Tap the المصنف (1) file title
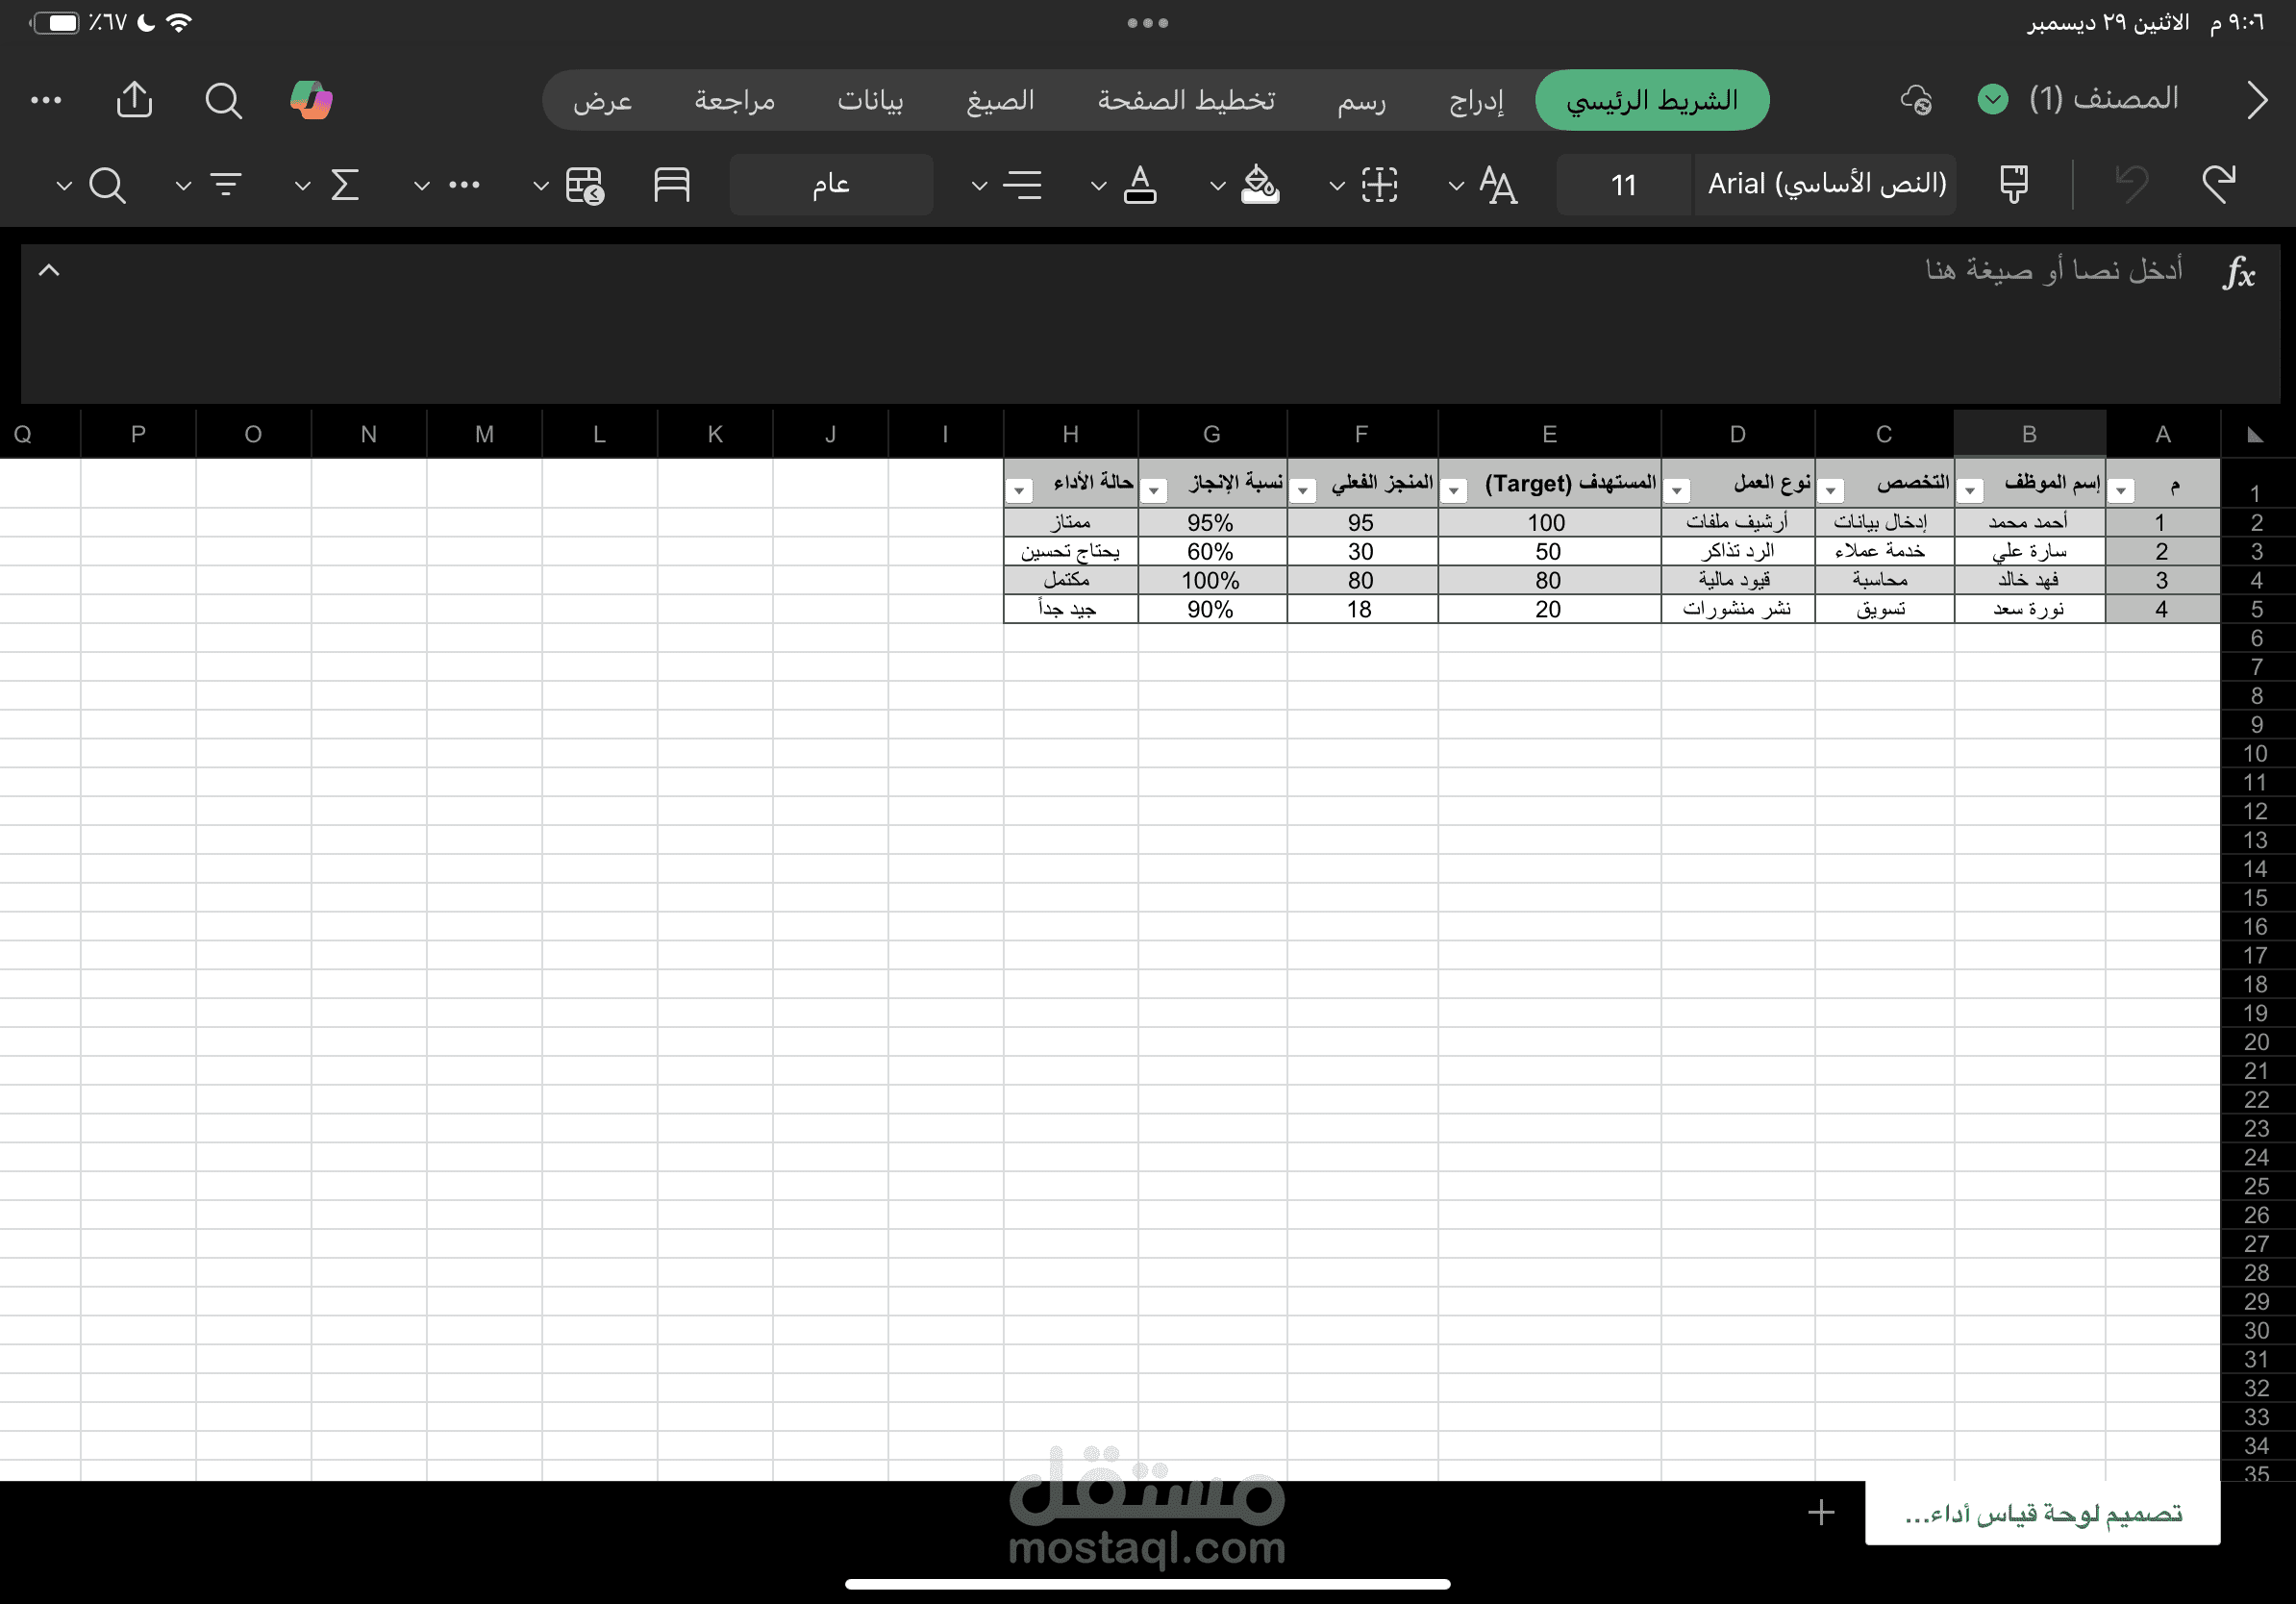 pos(2104,99)
